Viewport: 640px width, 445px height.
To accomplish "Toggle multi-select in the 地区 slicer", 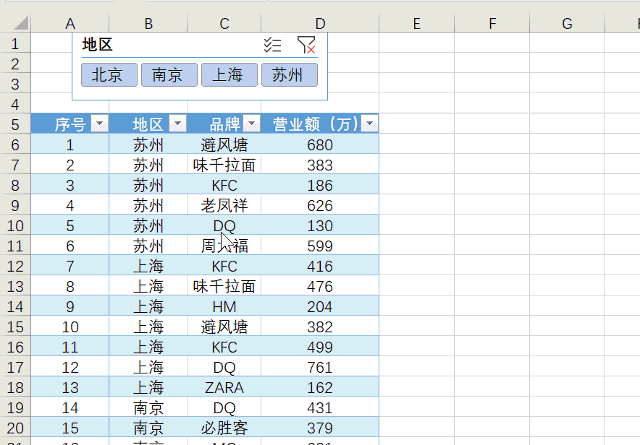I will coord(272,45).
